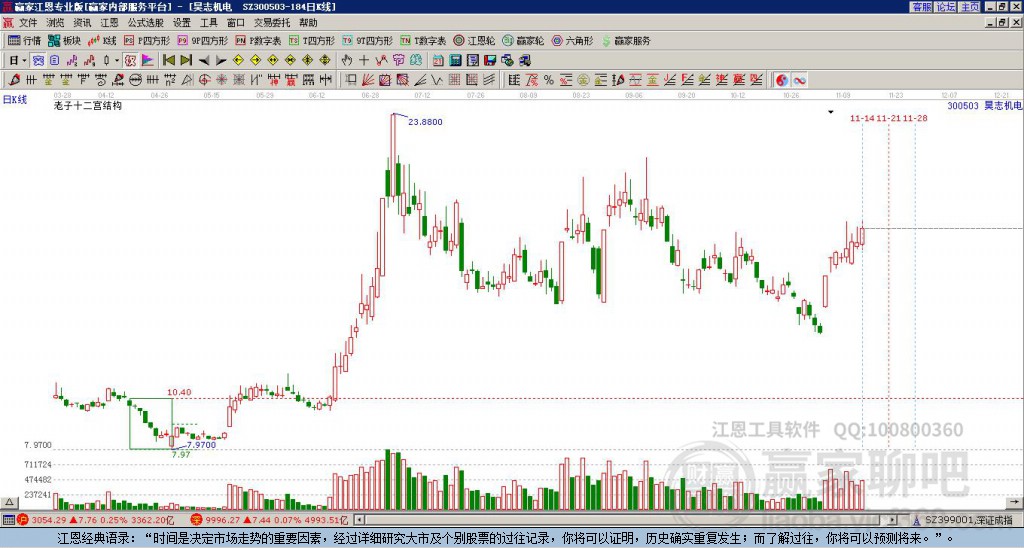Click the 300503 昊志机电 stock label

click(x=985, y=105)
